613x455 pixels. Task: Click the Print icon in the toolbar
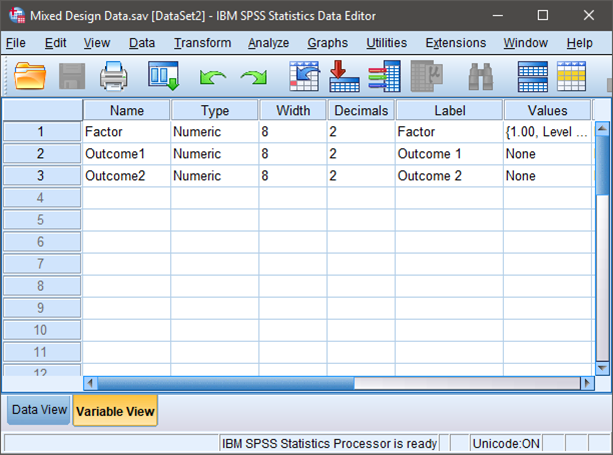click(113, 76)
